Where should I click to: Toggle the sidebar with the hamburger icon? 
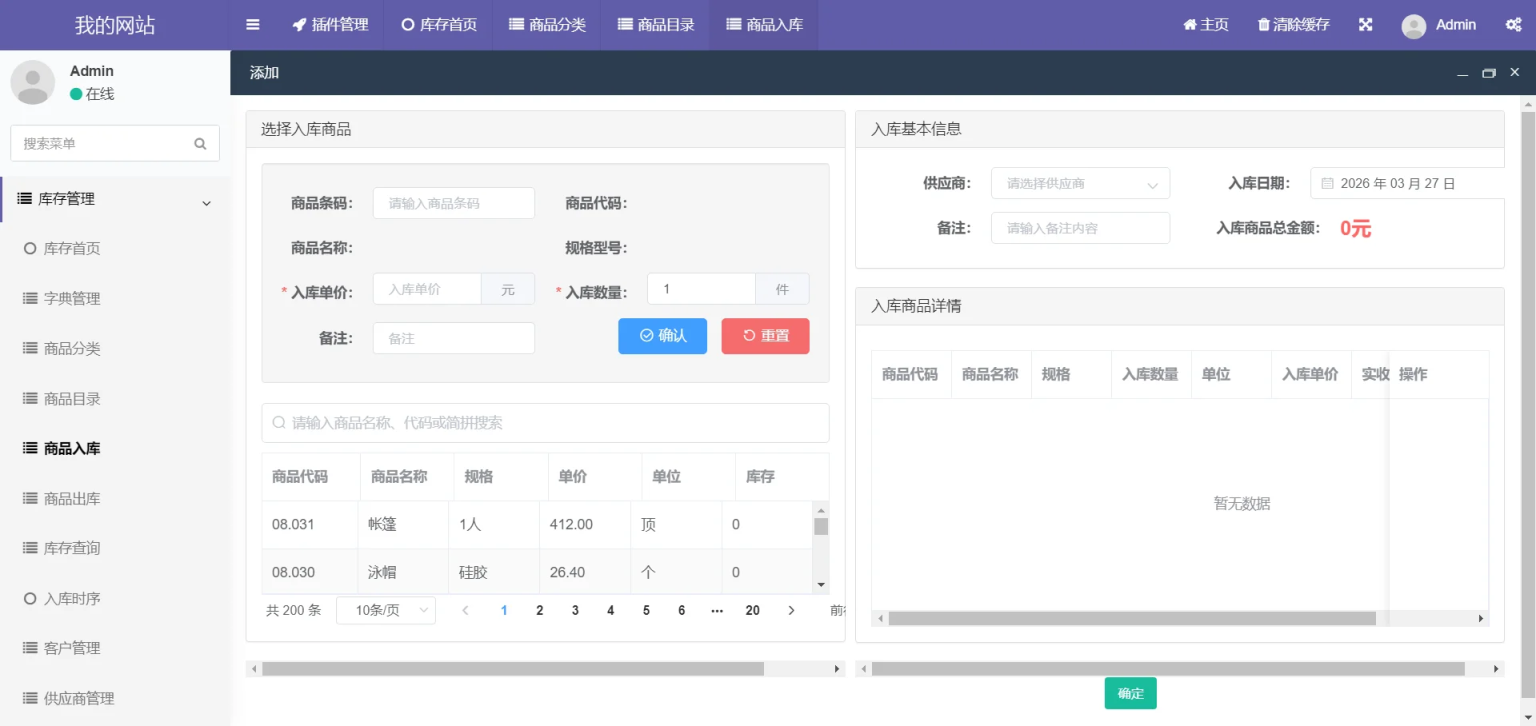252,24
